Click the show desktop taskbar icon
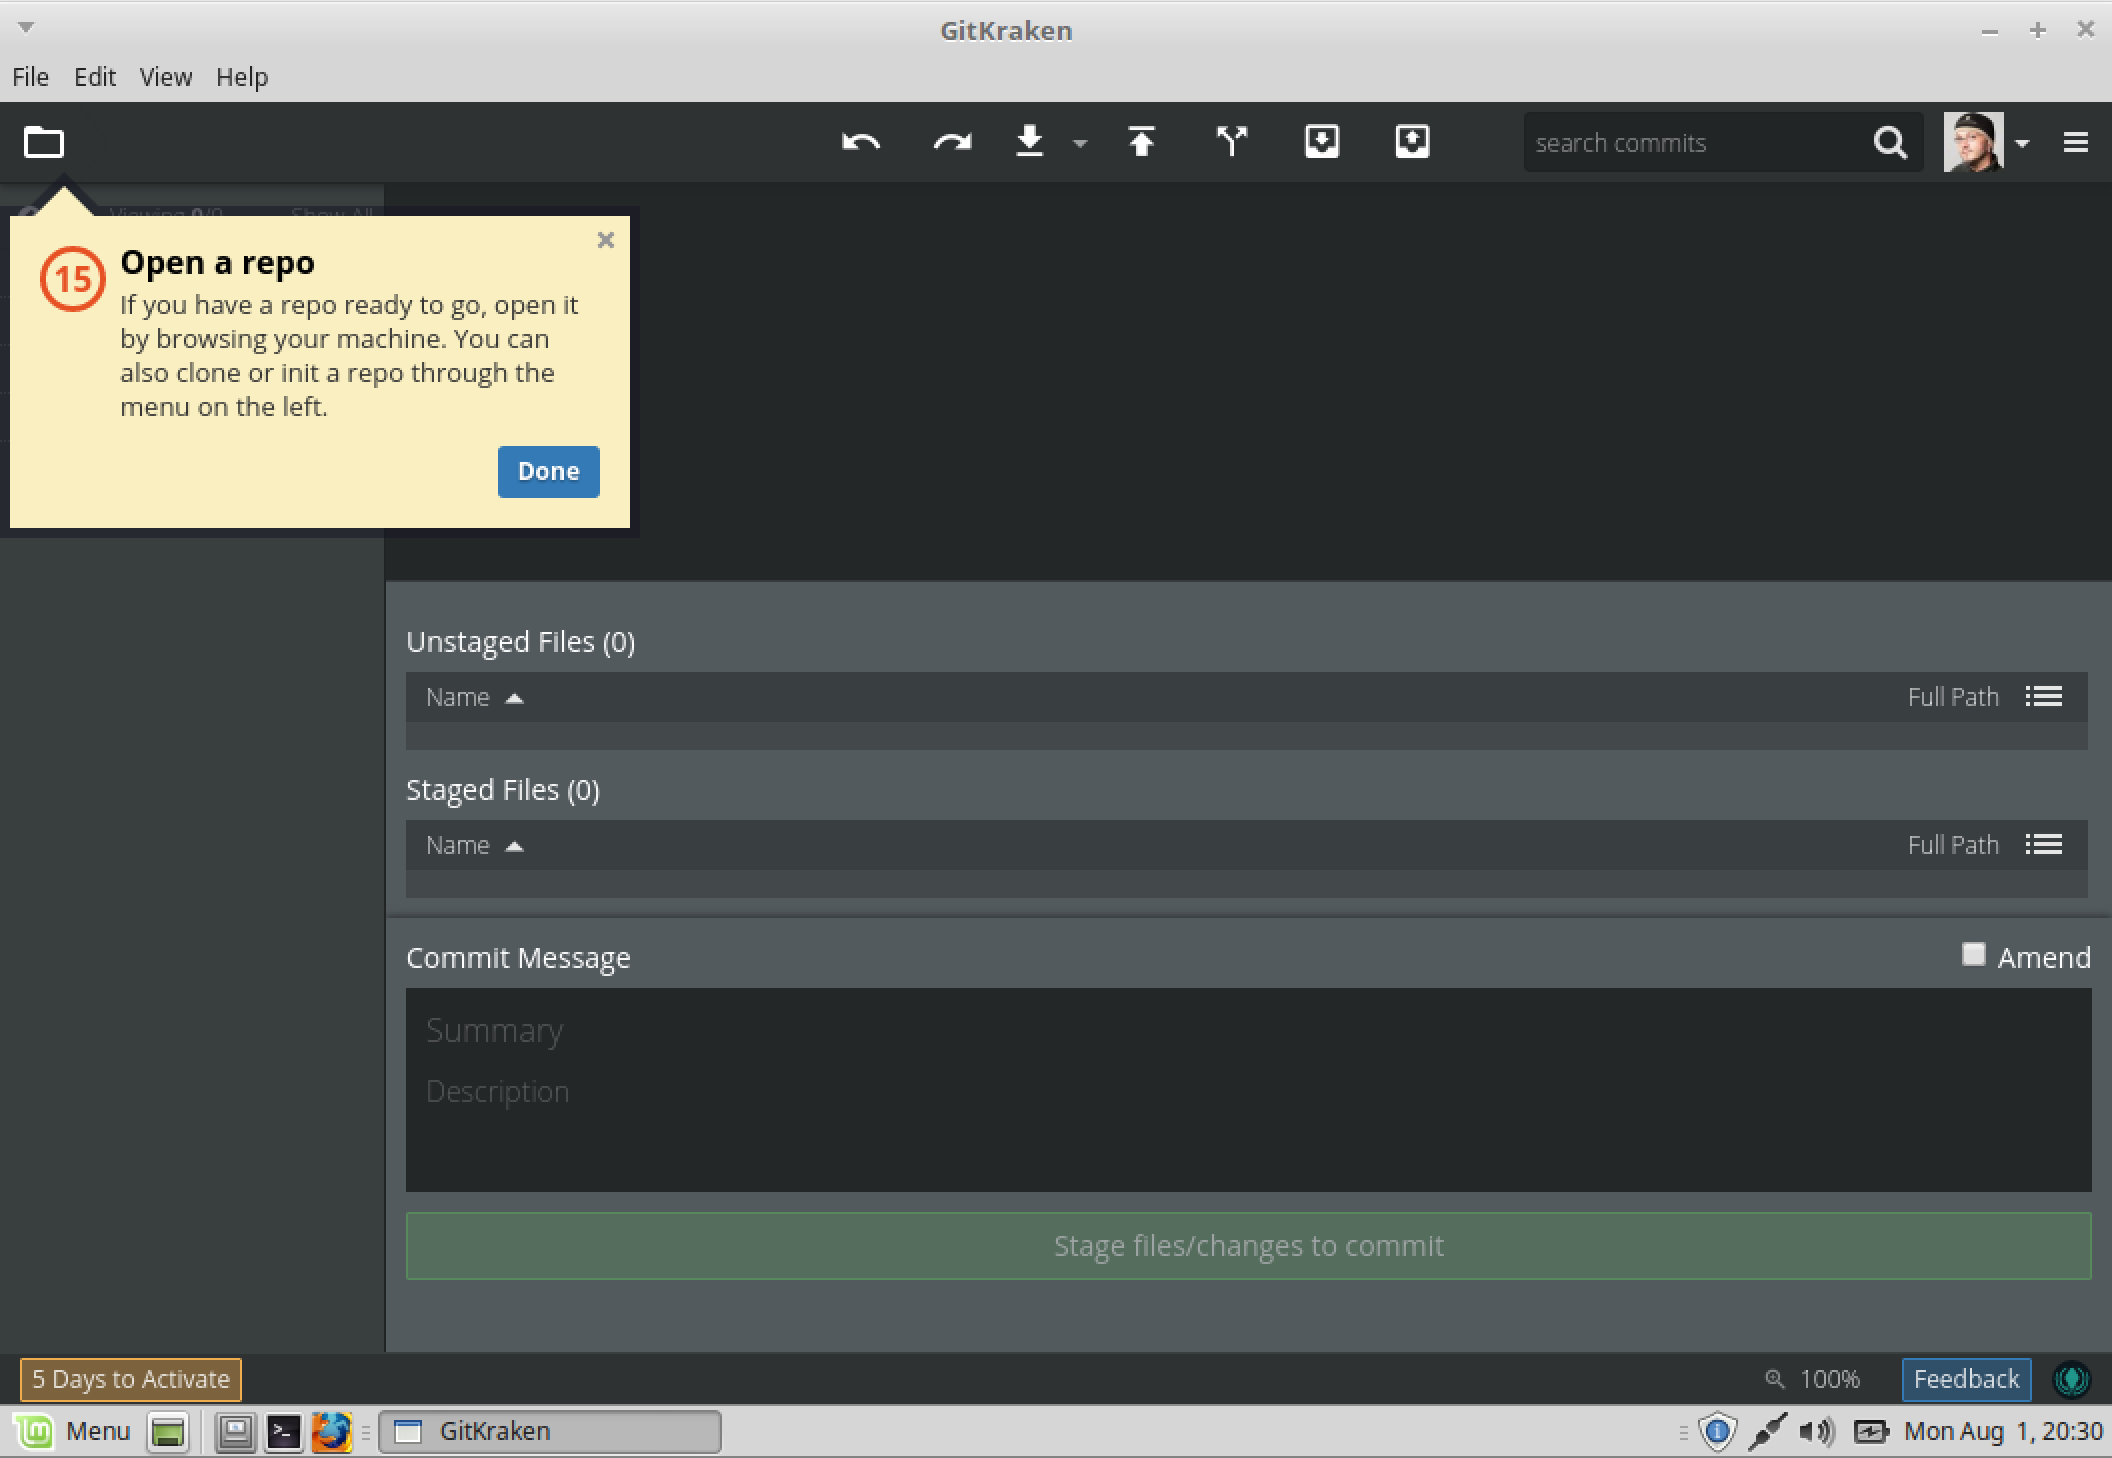Image resolution: width=2112 pixels, height=1458 pixels. pyautogui.click(x=168, y=1432)
